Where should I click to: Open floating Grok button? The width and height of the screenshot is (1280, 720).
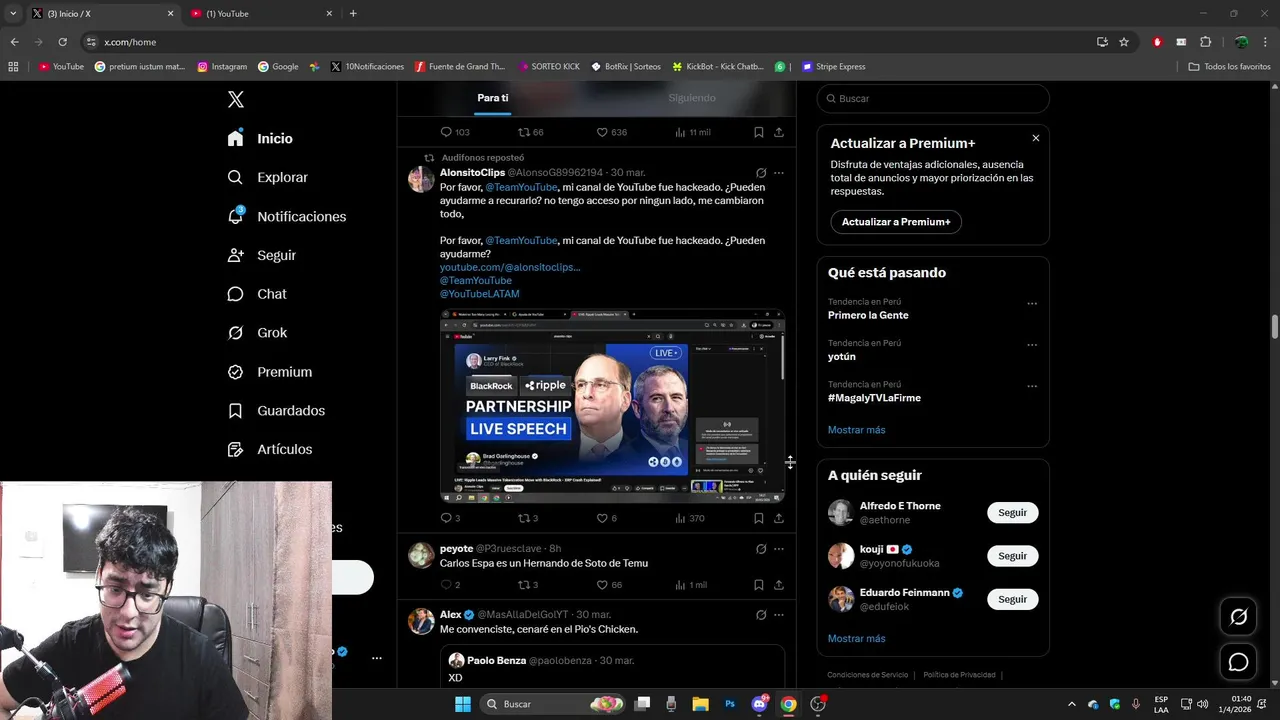point(1238,617)
